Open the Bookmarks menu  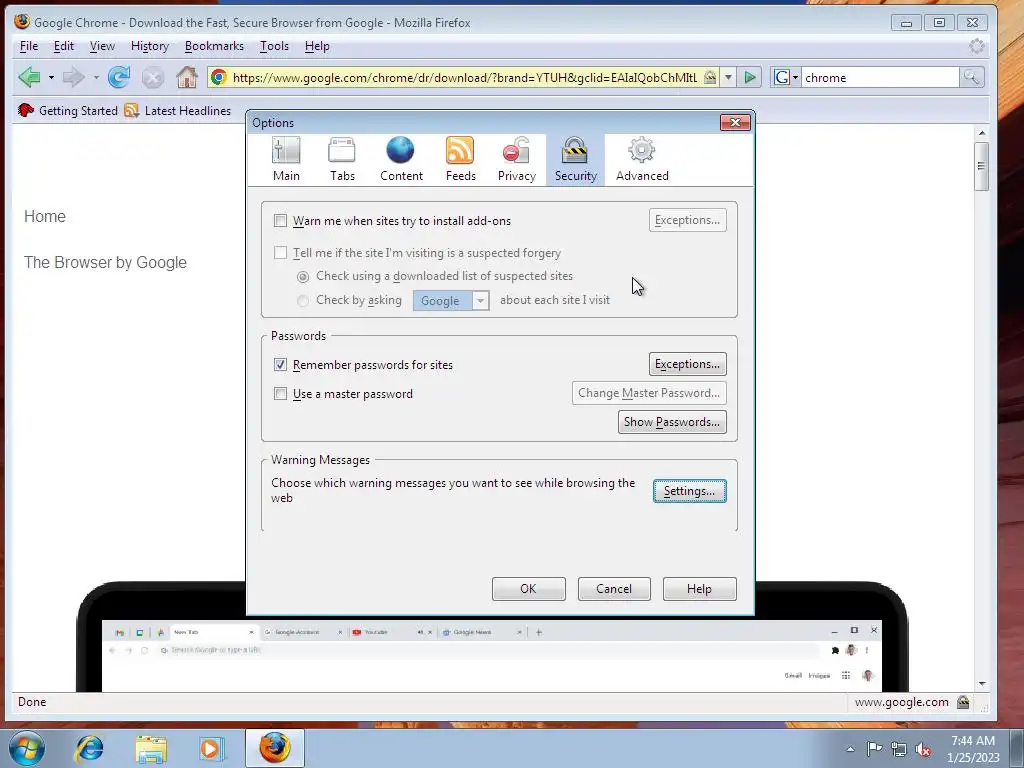(214, 46)
